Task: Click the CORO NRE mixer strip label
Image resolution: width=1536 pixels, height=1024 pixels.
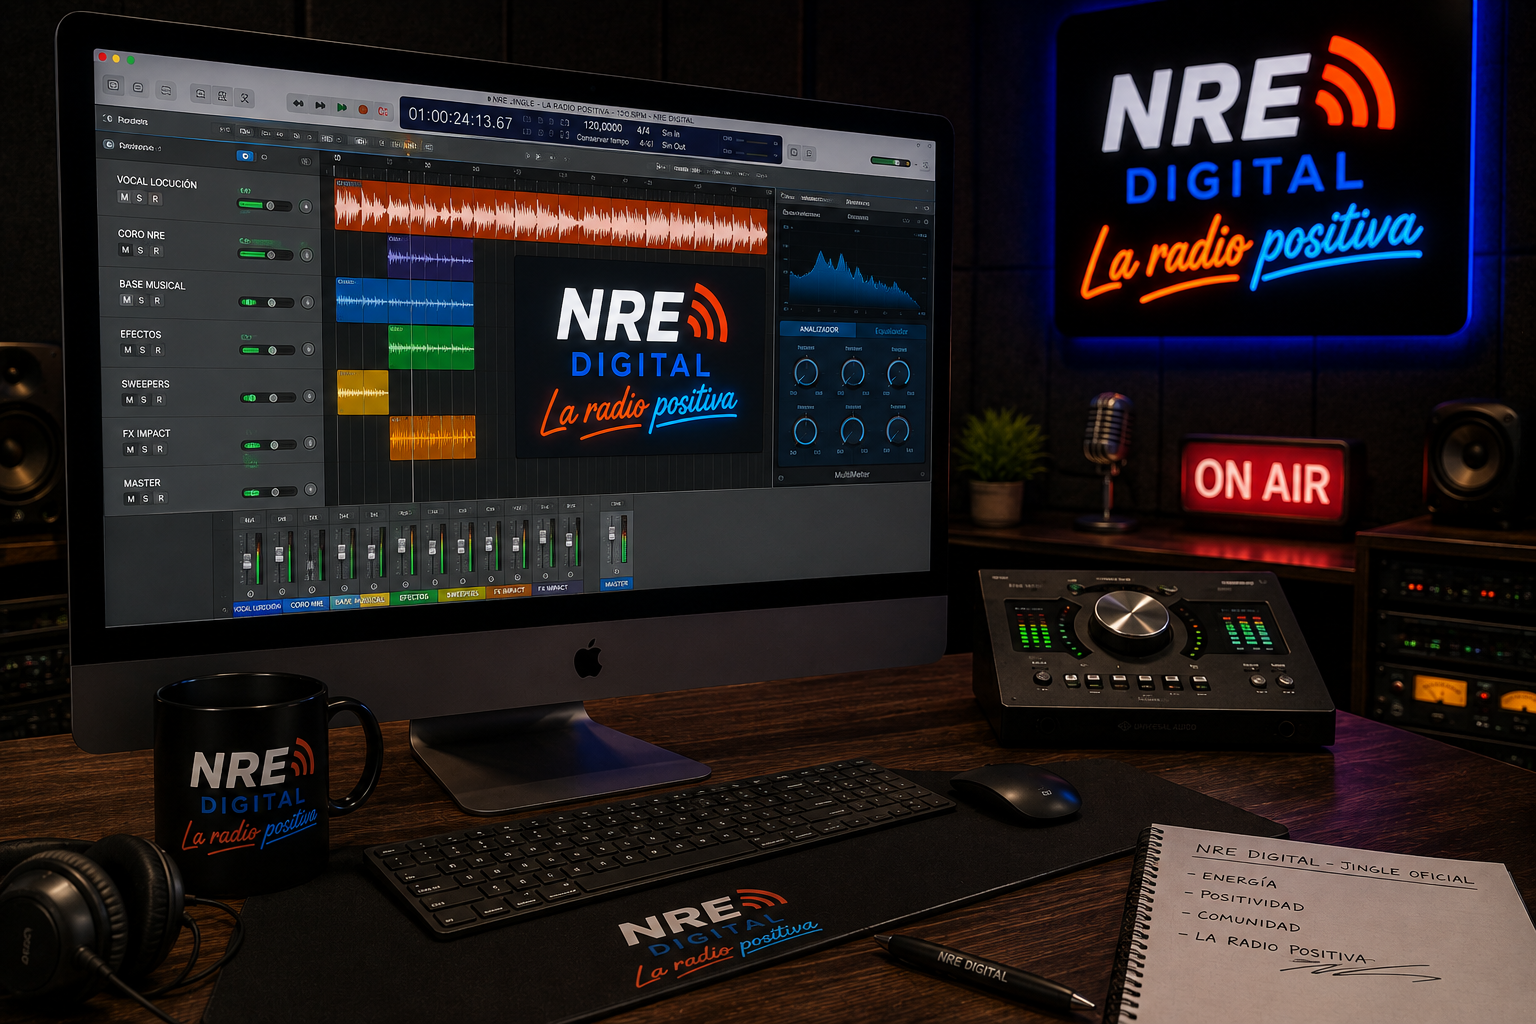Action: [307, 605]
